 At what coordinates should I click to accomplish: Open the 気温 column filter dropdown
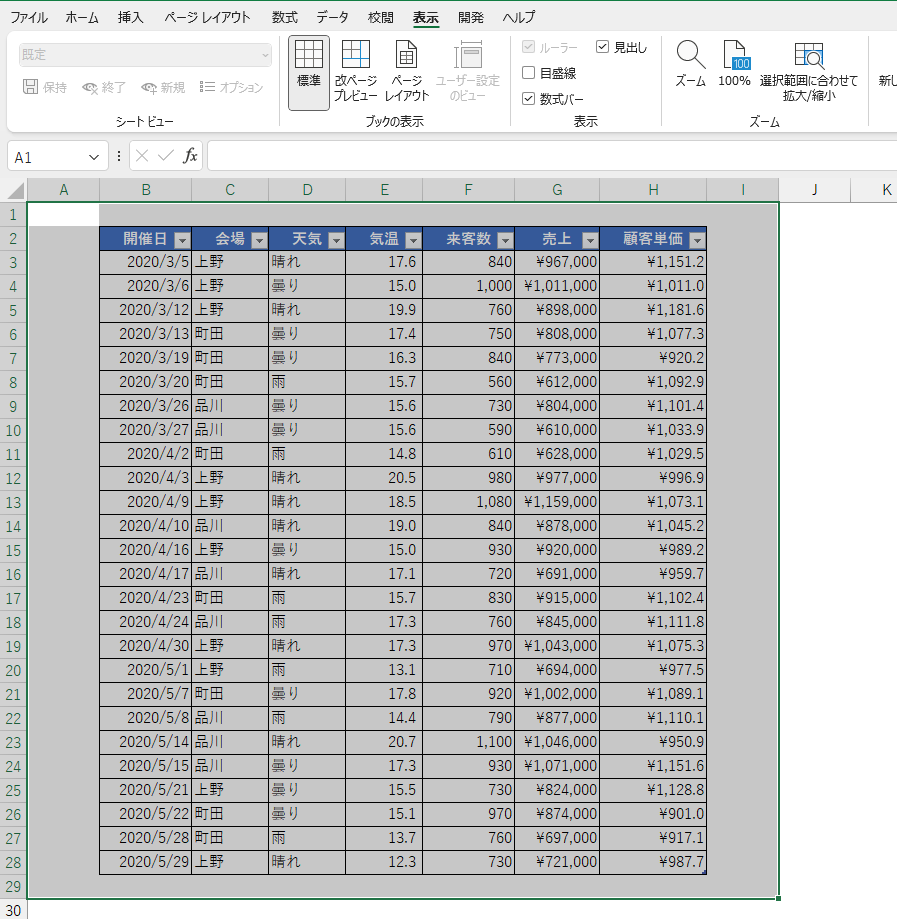[x=413, y=240]
